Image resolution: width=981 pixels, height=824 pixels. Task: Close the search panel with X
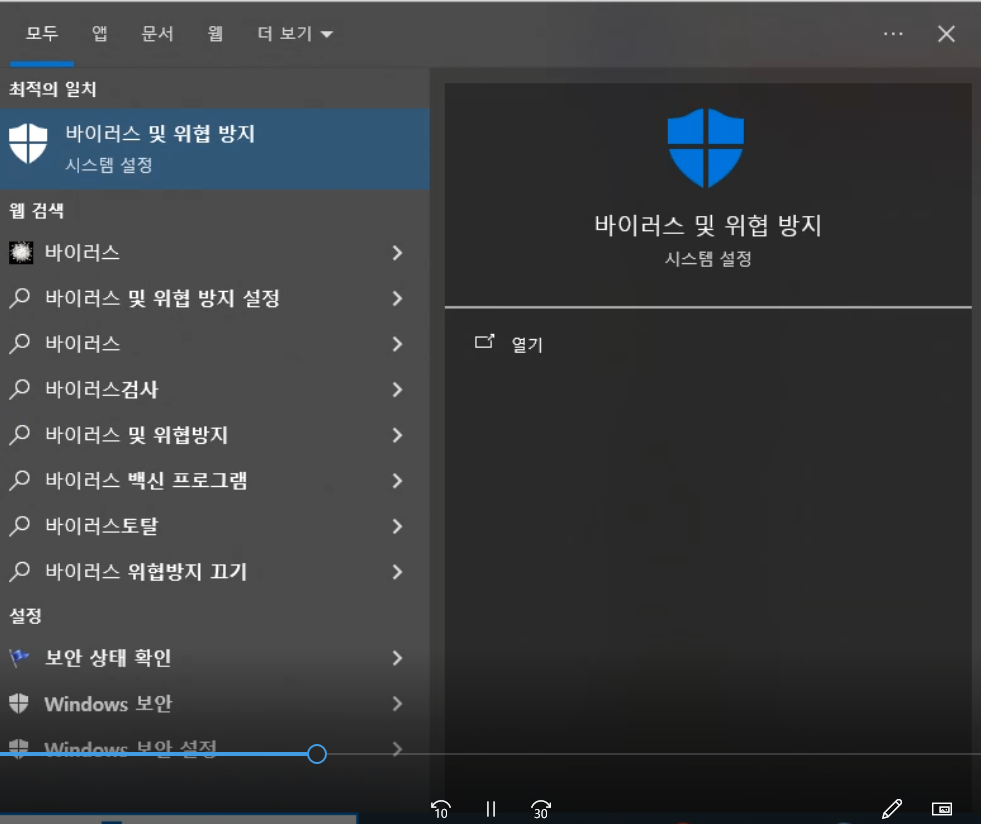pos(946,34)
